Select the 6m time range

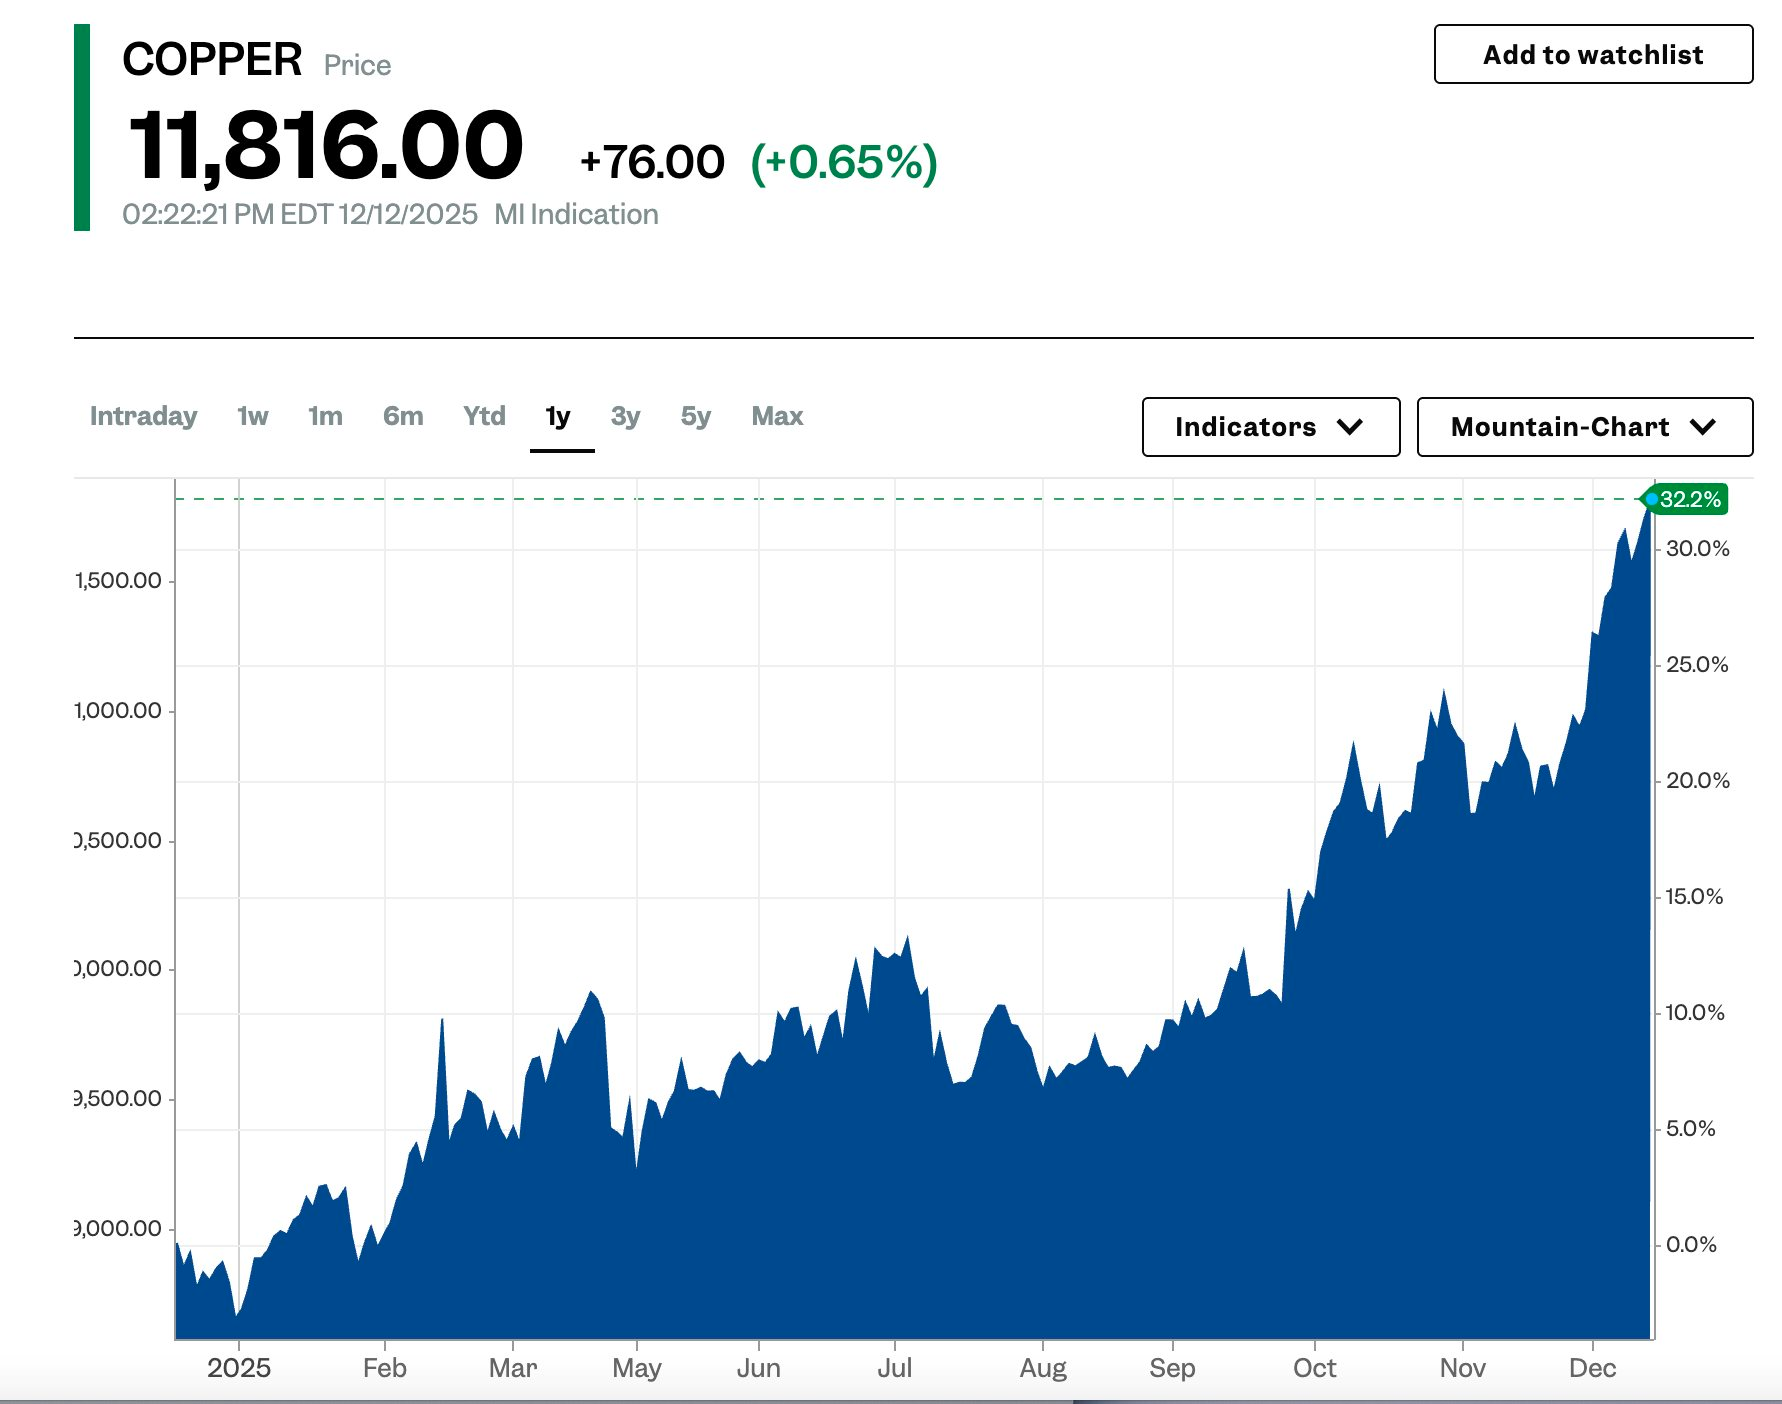pyautogui.click(x=403, y=416)
